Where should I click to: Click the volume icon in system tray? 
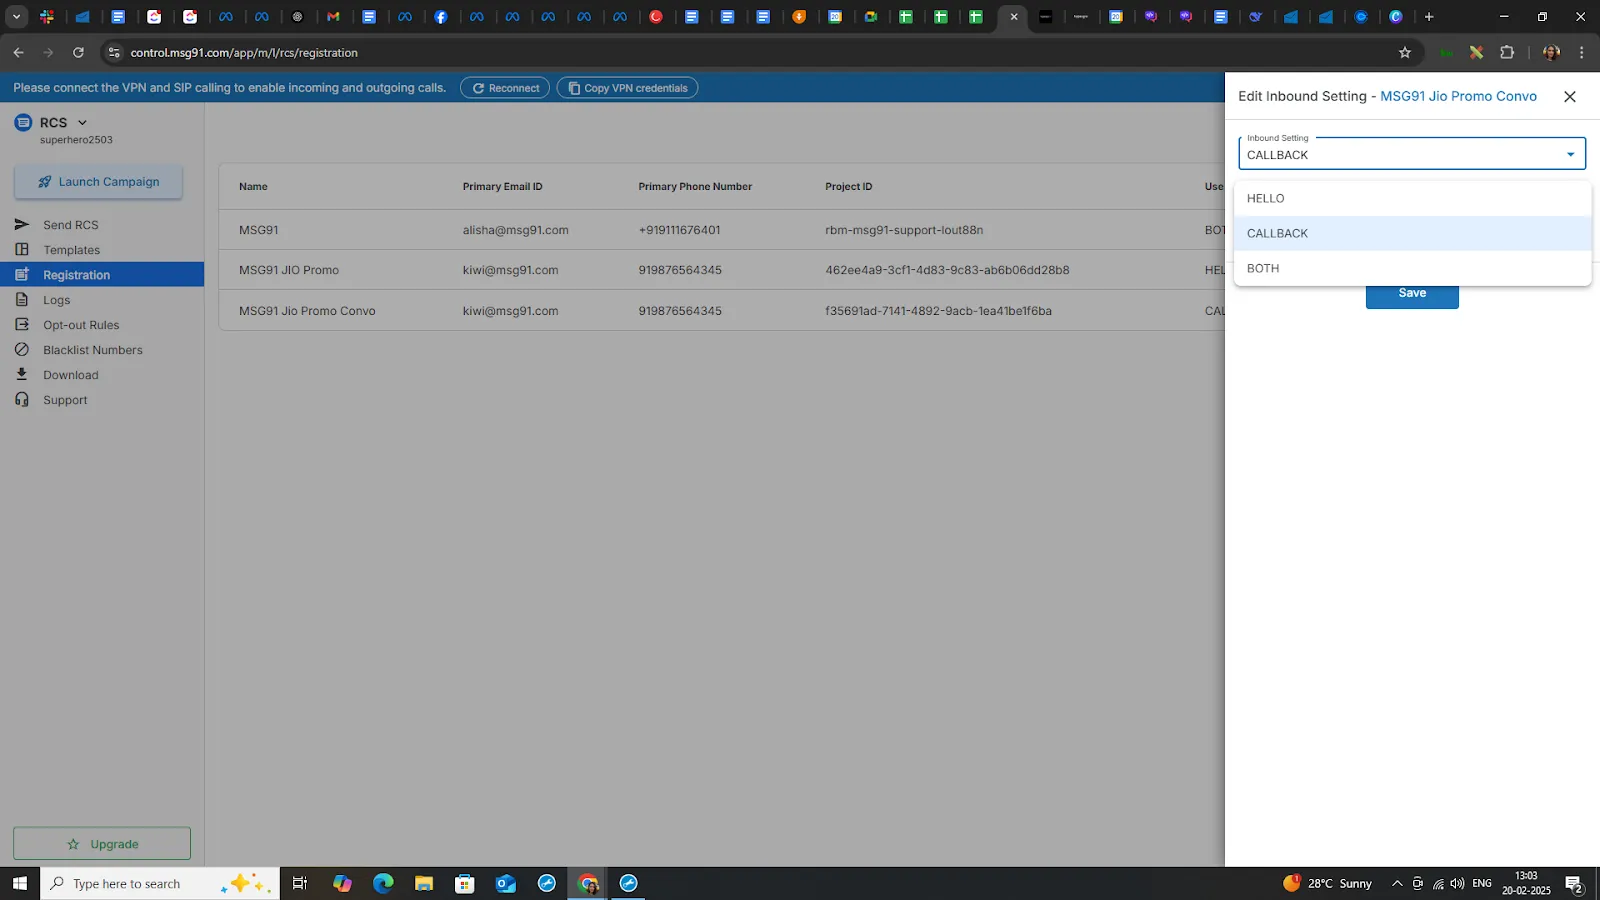(x=1457, y=884)
